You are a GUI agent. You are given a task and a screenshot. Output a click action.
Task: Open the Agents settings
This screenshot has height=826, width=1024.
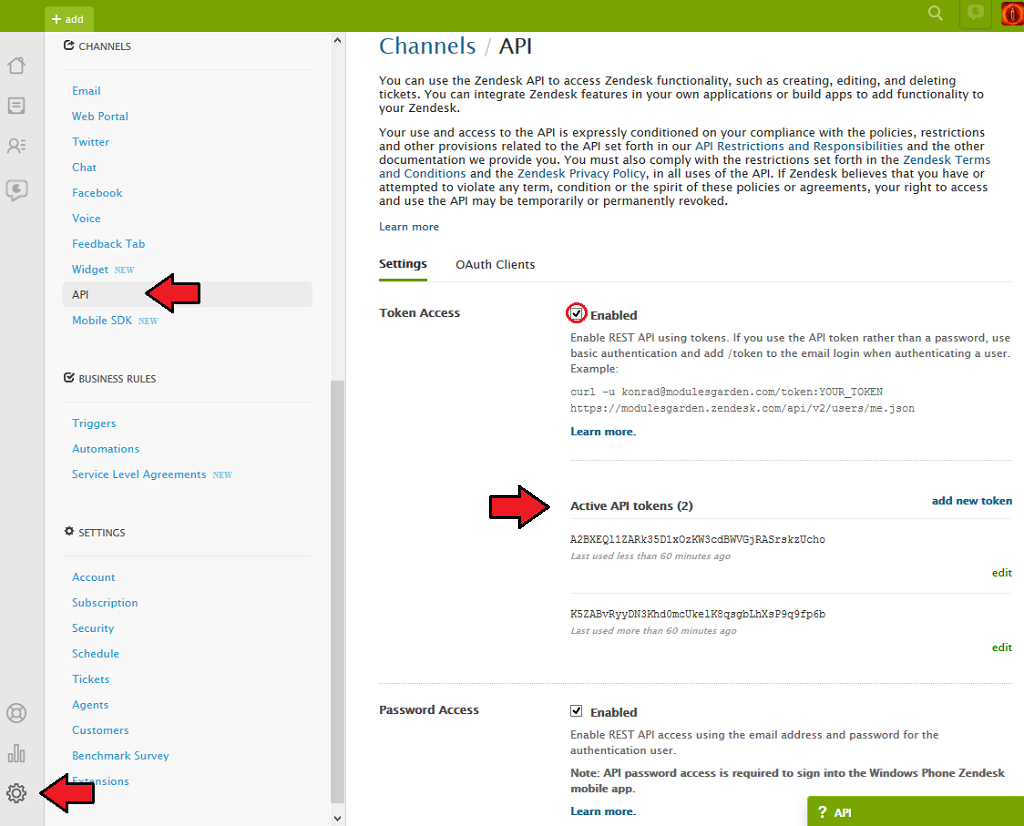tap(90, 705)
